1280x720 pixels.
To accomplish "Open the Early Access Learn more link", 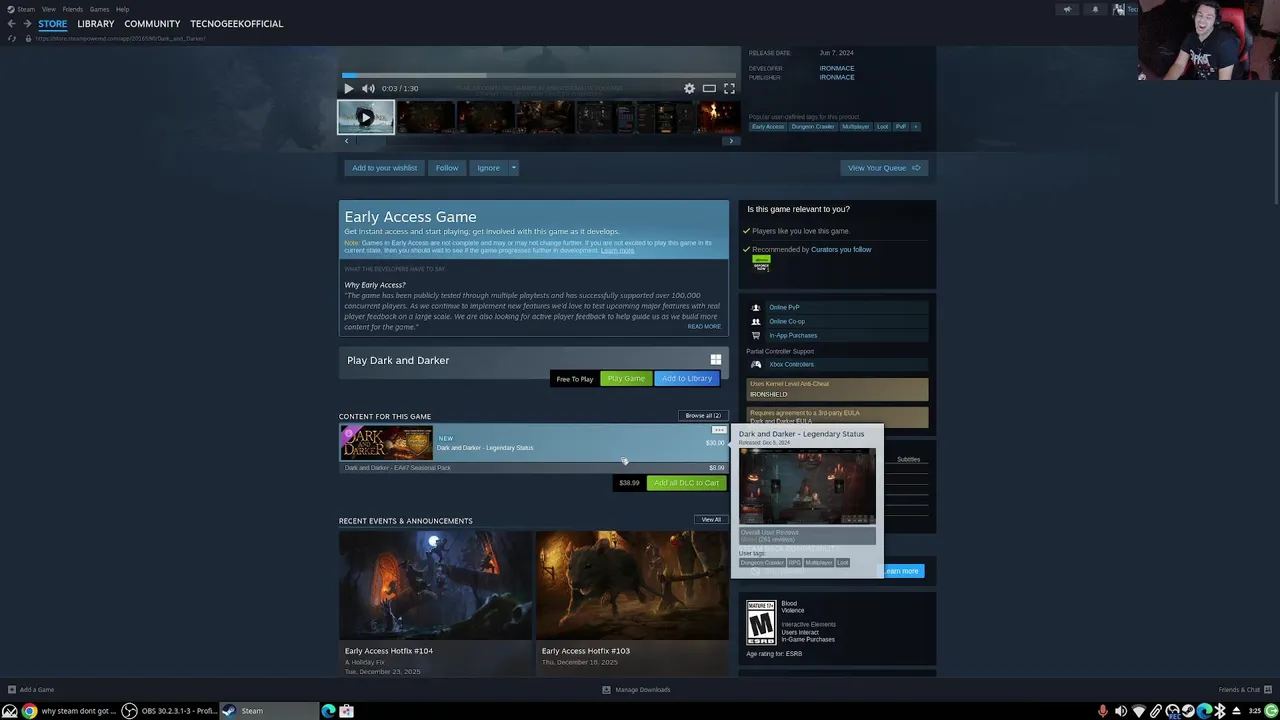I will click(x=617, y=251).
